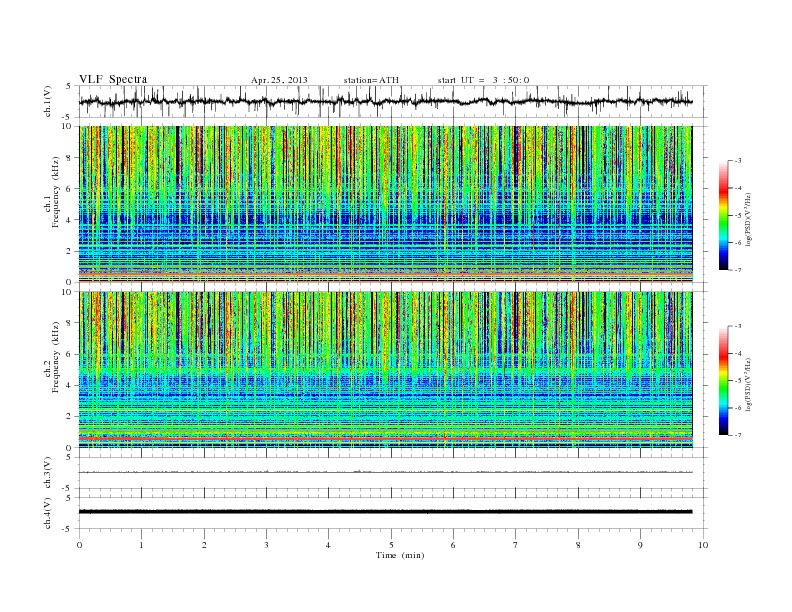Click time axis tick label "7"
792x612 pixels.
coord(516,545)
